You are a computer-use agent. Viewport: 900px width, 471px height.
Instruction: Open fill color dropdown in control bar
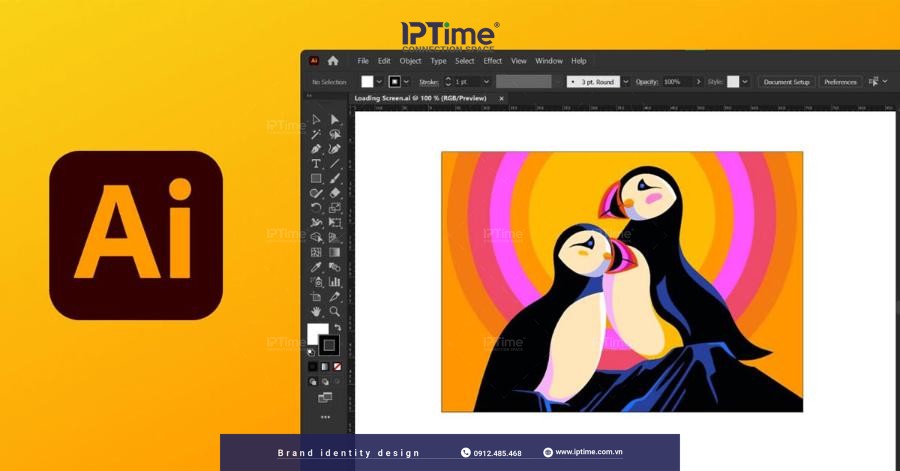point(379,82)
